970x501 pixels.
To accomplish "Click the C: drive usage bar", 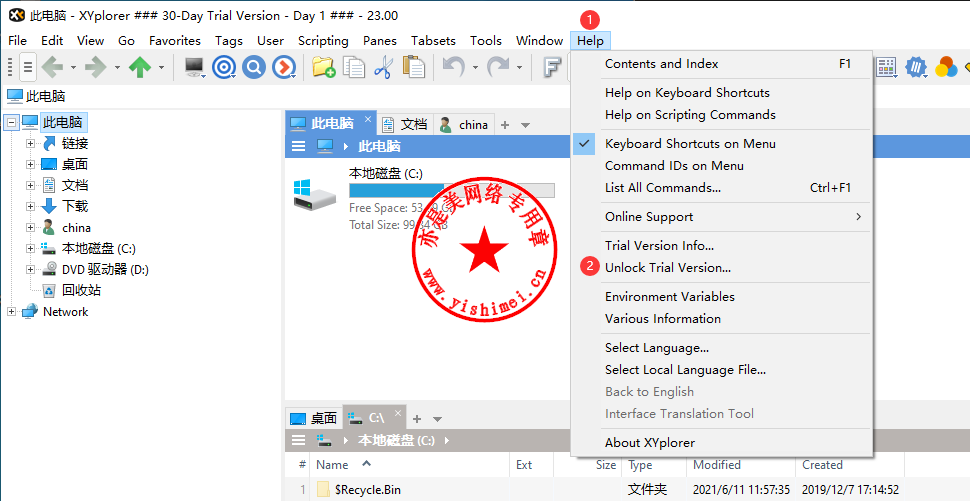I will point(452,191).
